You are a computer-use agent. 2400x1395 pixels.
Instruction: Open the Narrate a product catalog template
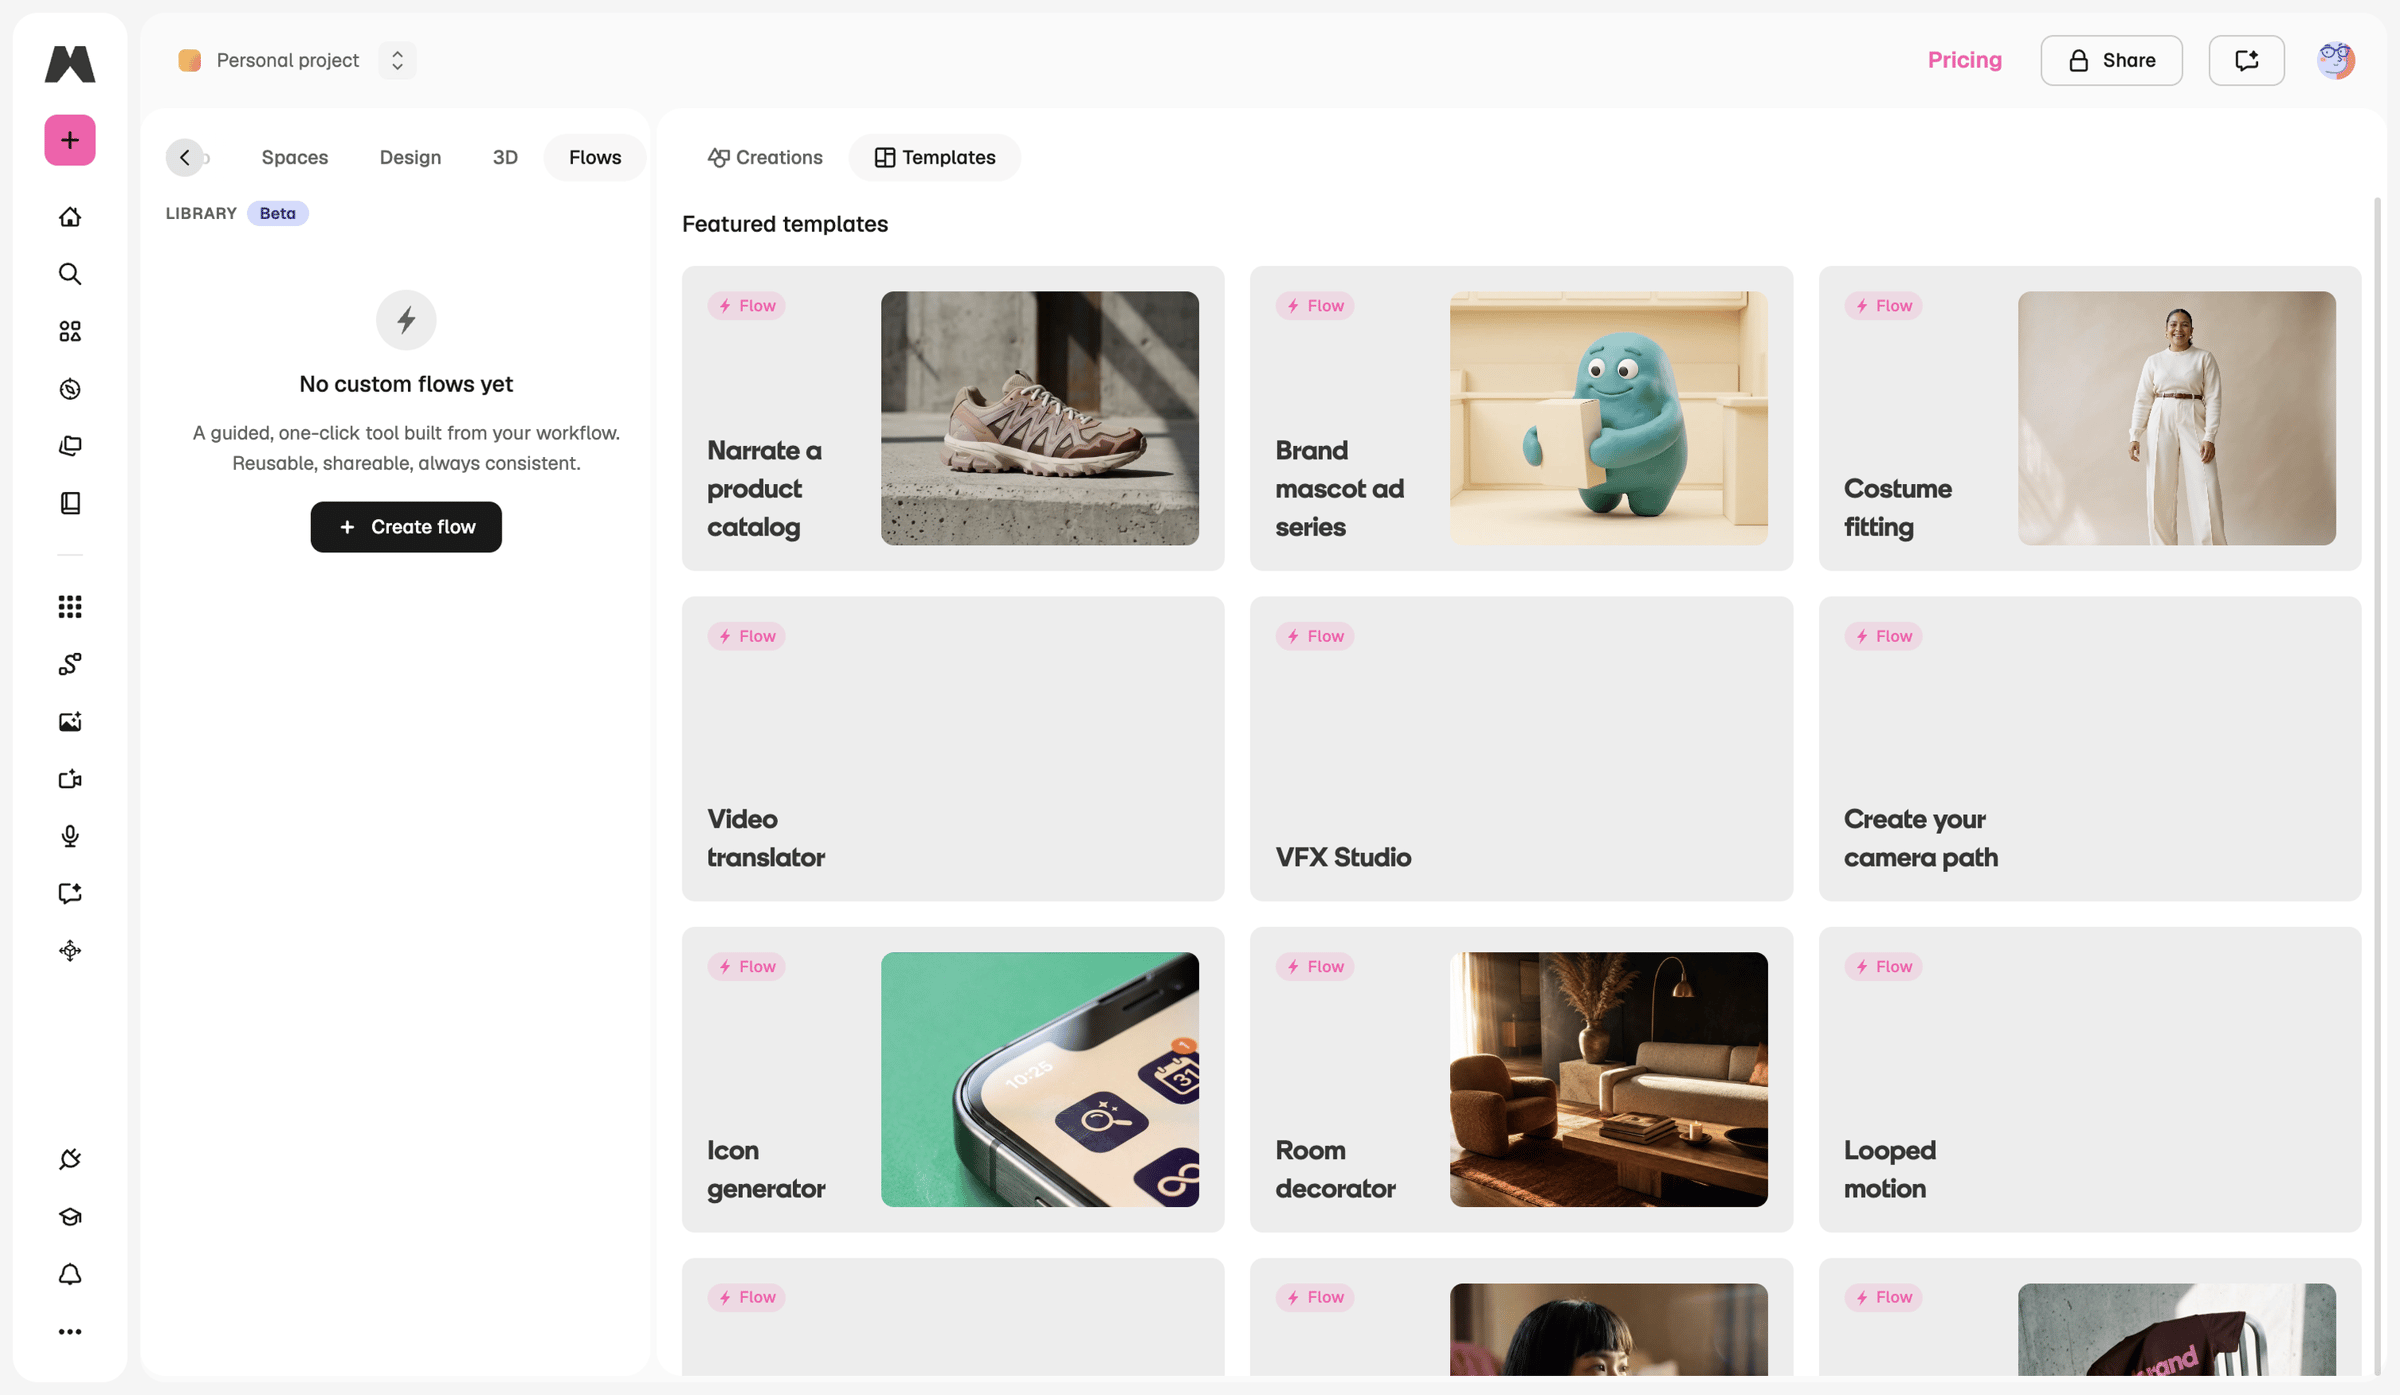tap(953, 418)
